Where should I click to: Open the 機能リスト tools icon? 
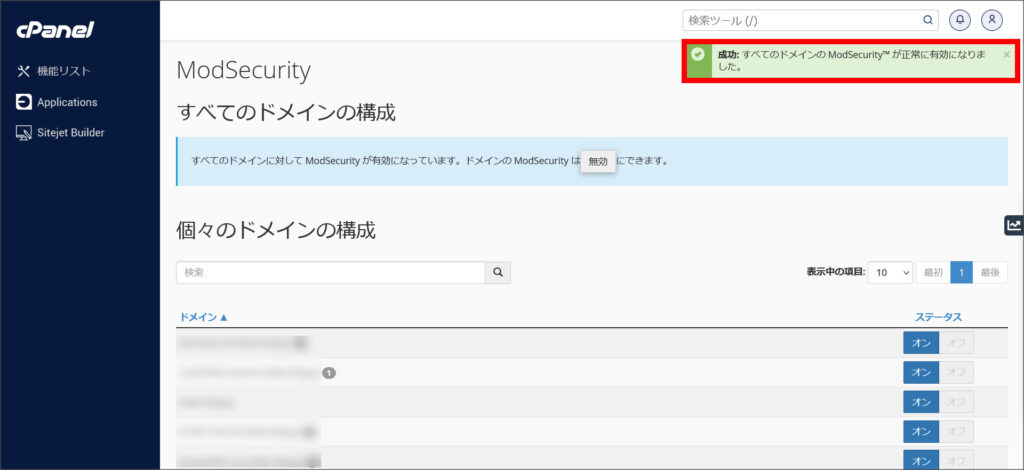click(24, 71)
